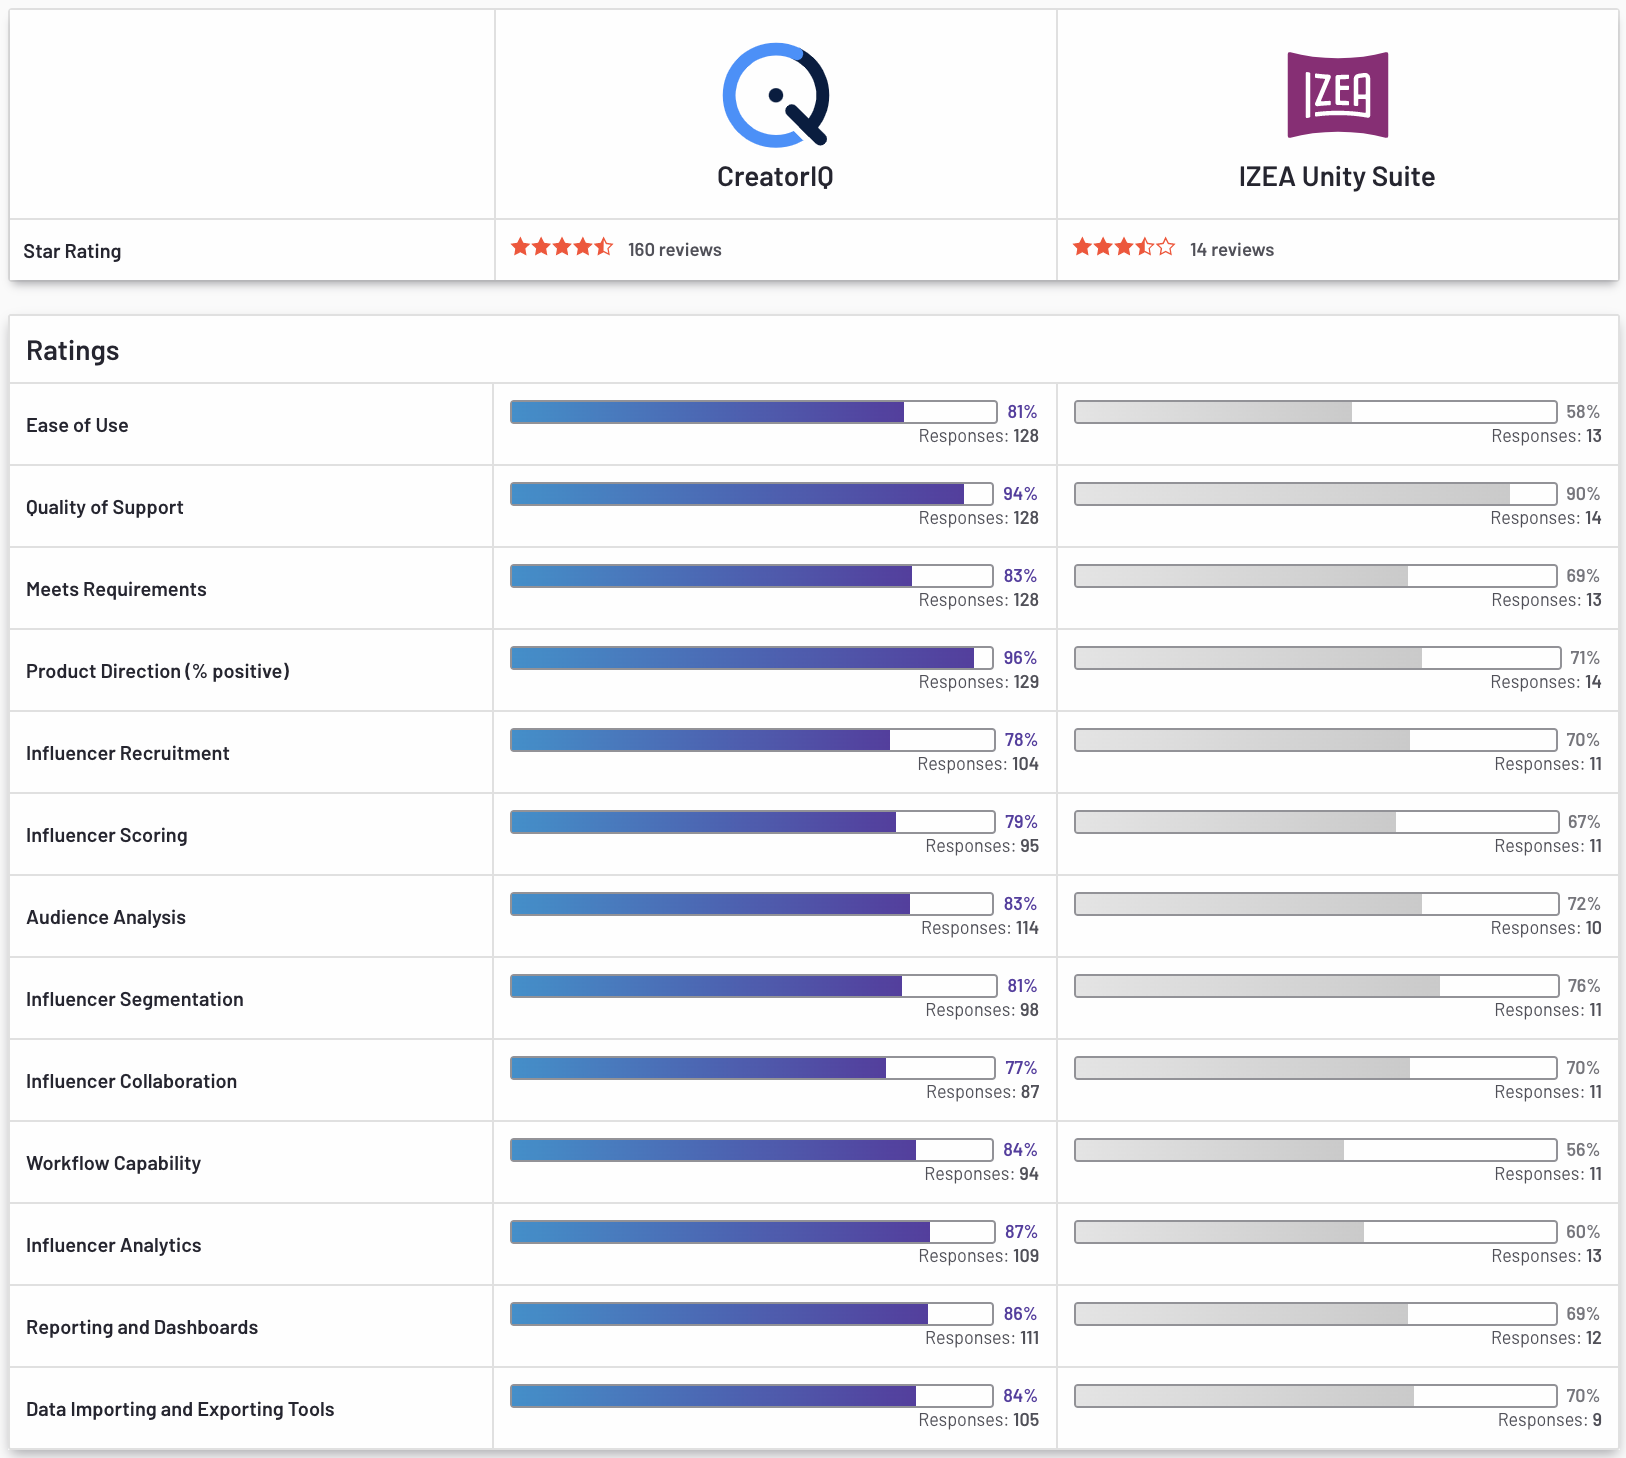Click IZEA Ease of Use 58% bar
Screen dimensions: 1626x1458
click(x=1316, y=412)
